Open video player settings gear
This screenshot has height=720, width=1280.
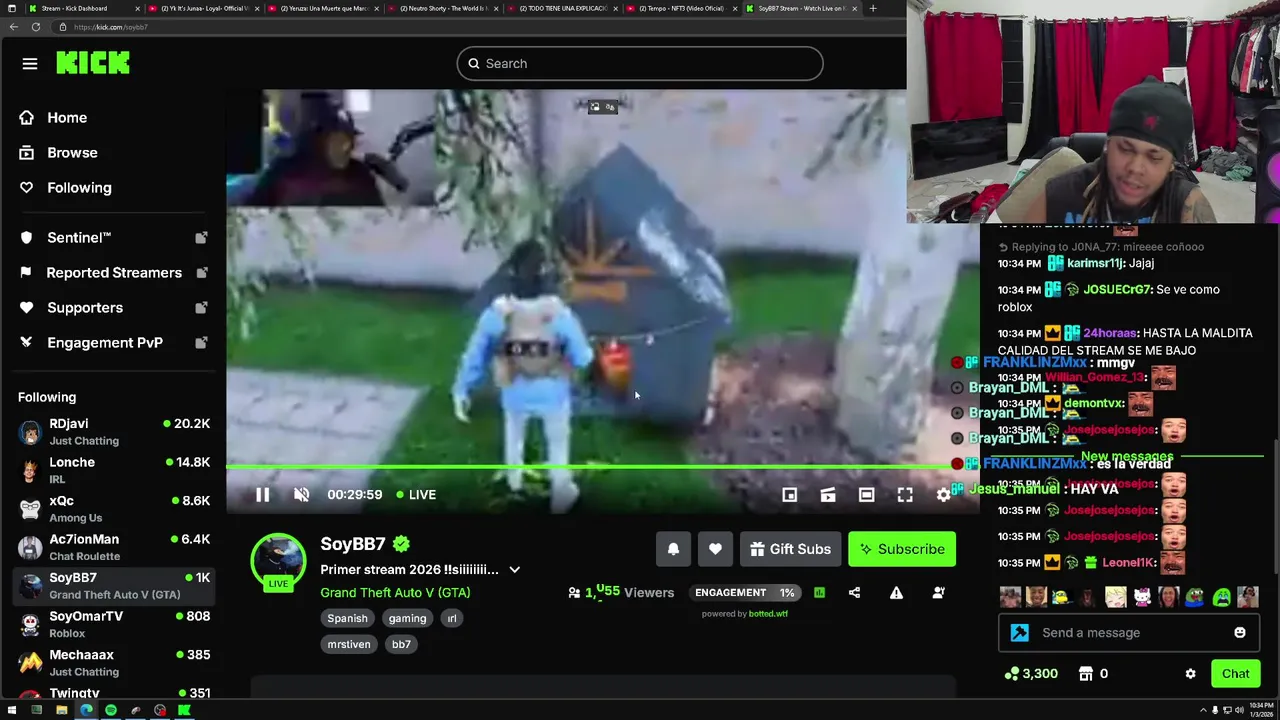[x=943, y=494]
